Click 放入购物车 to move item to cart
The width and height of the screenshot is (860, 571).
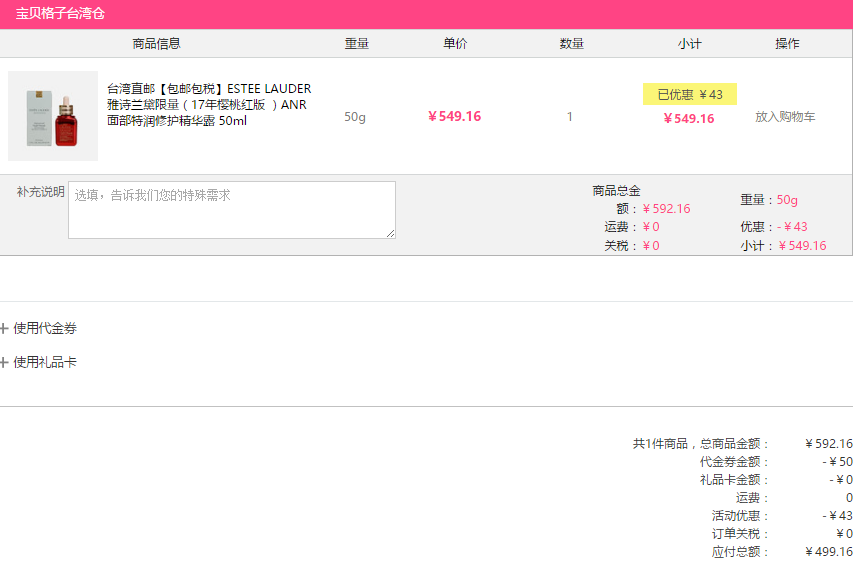pos(785,116)
